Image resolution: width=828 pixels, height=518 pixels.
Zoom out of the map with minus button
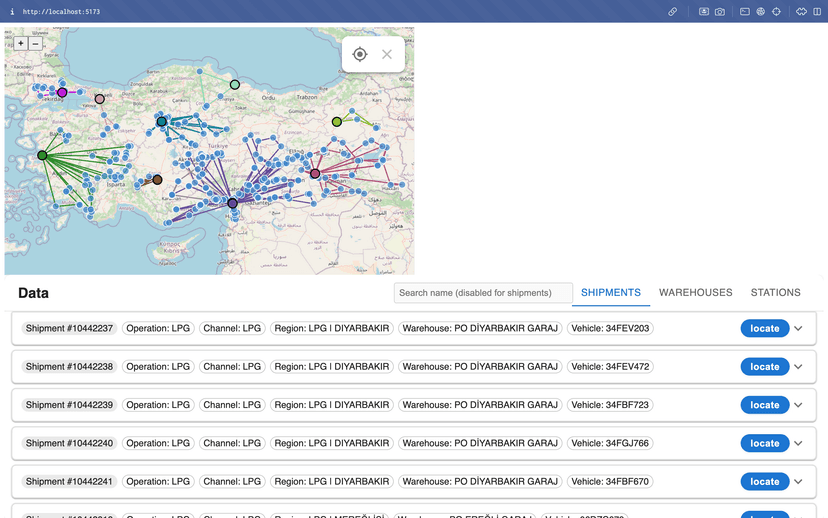[36, 44]
